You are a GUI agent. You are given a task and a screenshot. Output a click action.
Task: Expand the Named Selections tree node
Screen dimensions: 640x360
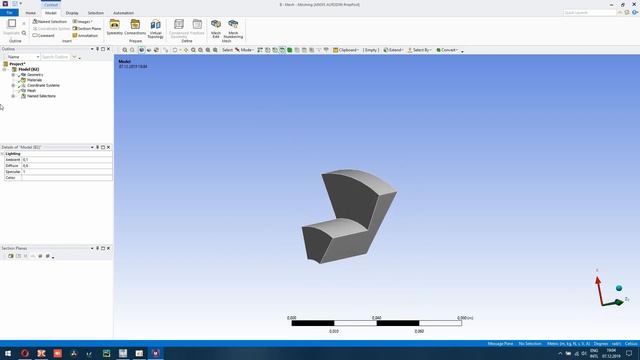pyautogui.click(x=13, y=96)
